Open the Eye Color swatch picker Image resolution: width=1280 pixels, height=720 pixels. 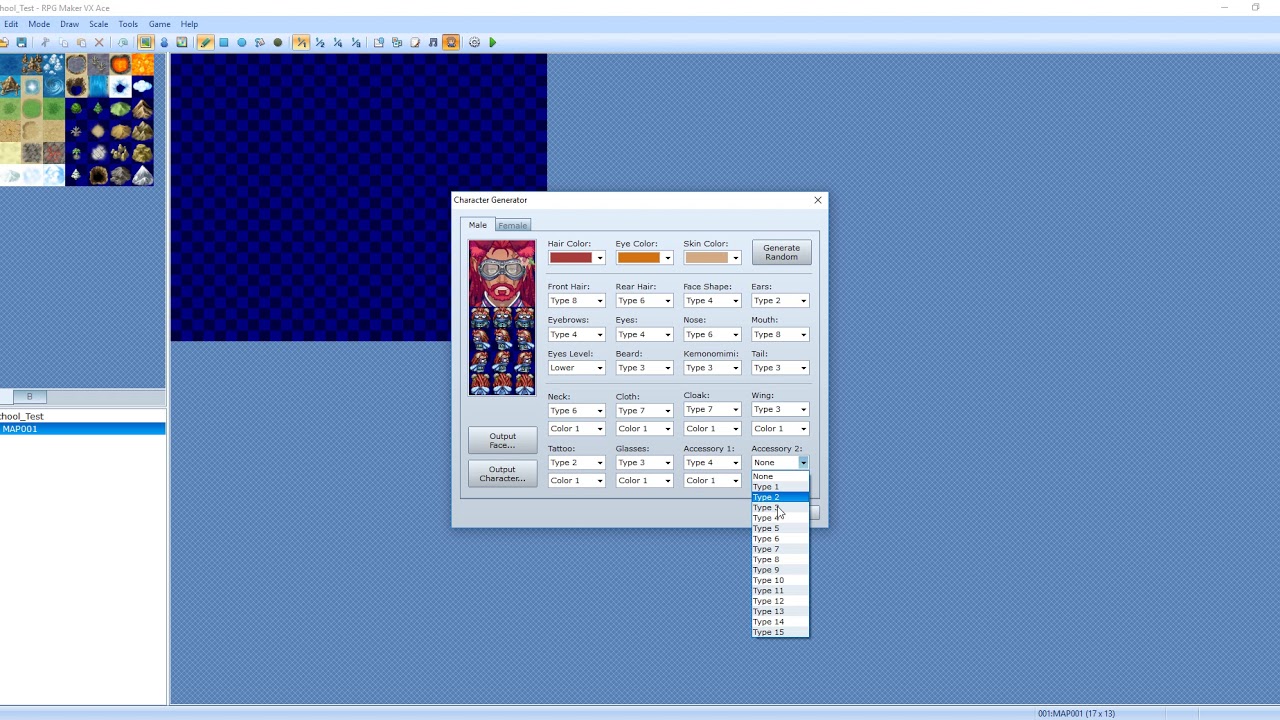(x=644, y=258)
